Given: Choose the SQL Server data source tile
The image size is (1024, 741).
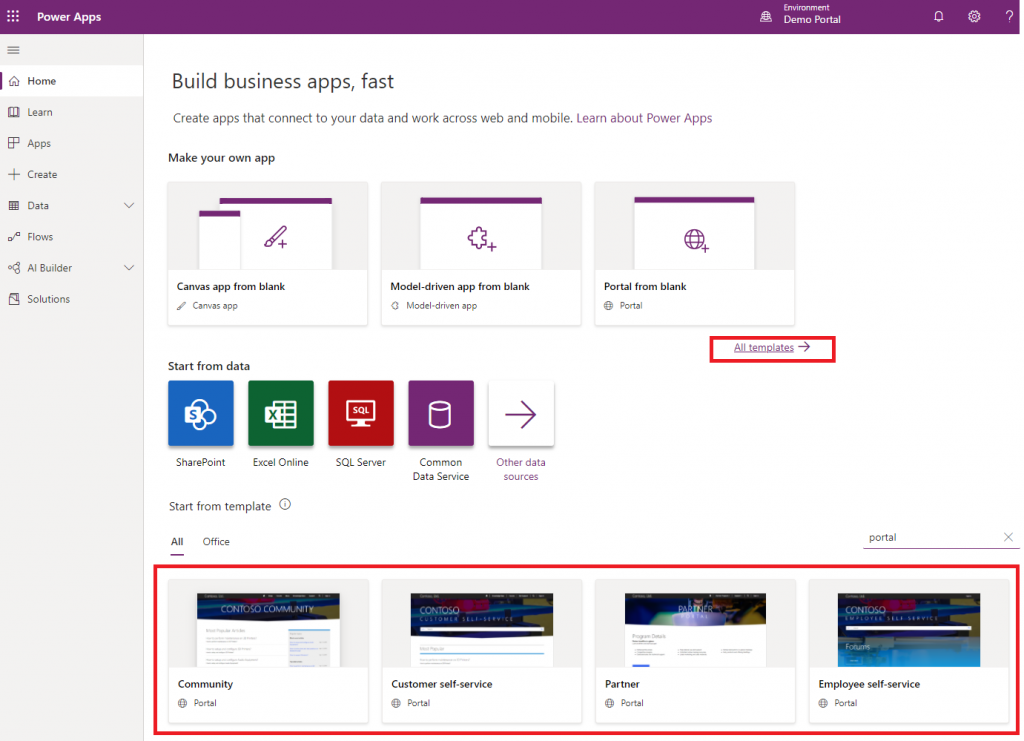Looking at the screenshot, I should pos(360,413).
